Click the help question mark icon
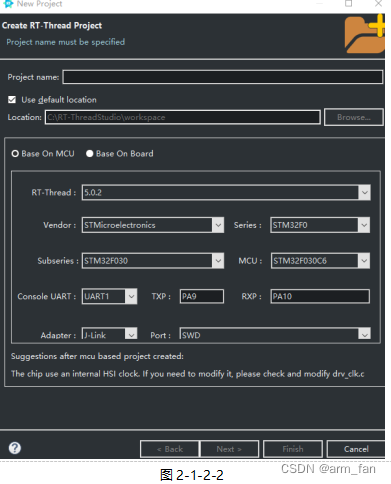The width and height of the screenshot is (391, 484). (x=15, y=448)
